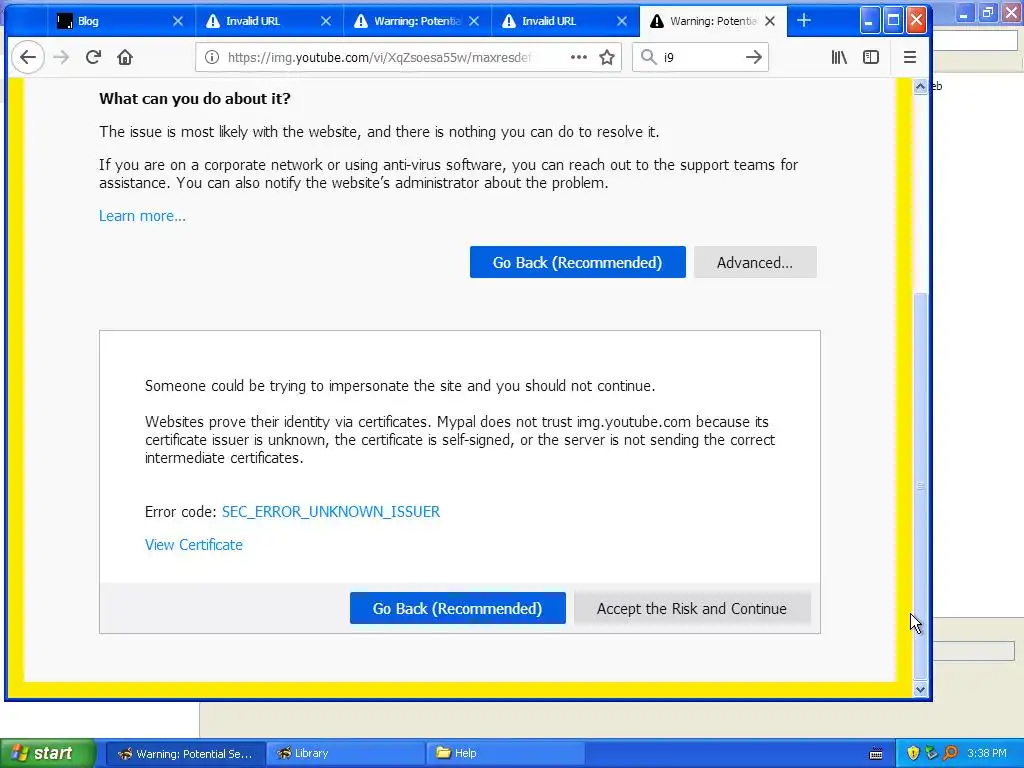The height and width of the screenshot is (768, 1024).
Task: Open a new tab with plus button
Action: tap(804, 21)
